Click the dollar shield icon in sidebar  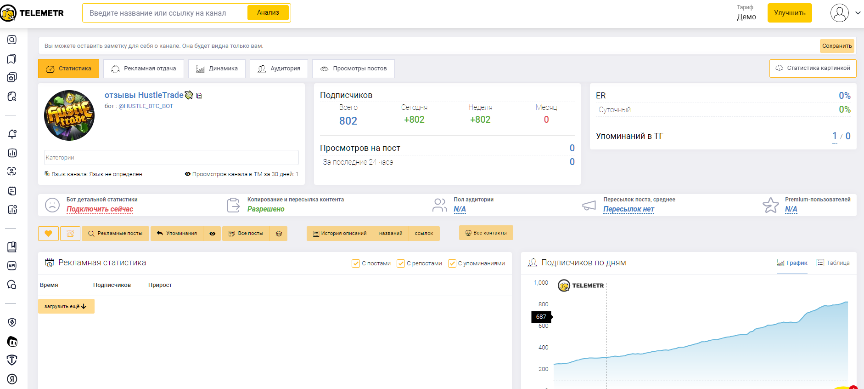12,322
